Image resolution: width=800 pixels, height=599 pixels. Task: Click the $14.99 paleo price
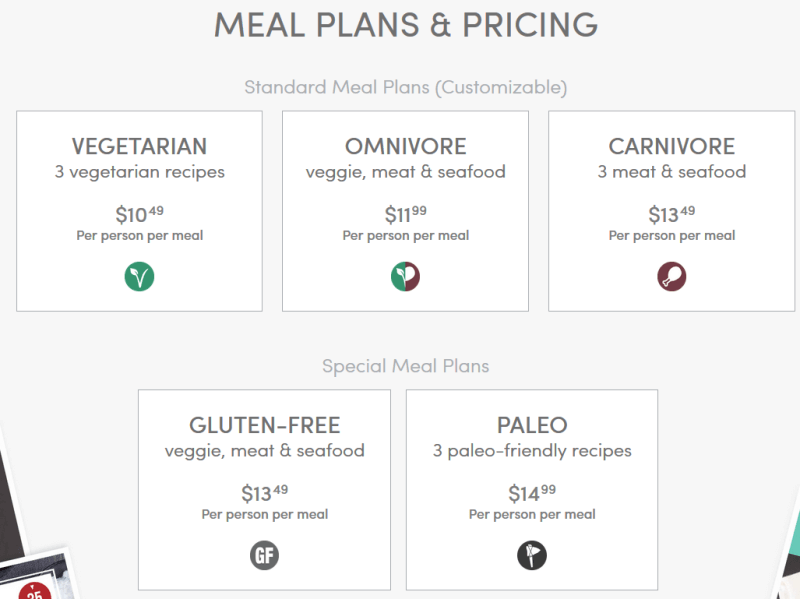click(532, 493)
